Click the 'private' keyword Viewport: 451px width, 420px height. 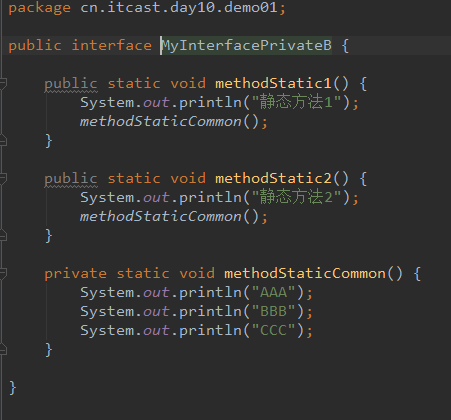coord(76,274)
